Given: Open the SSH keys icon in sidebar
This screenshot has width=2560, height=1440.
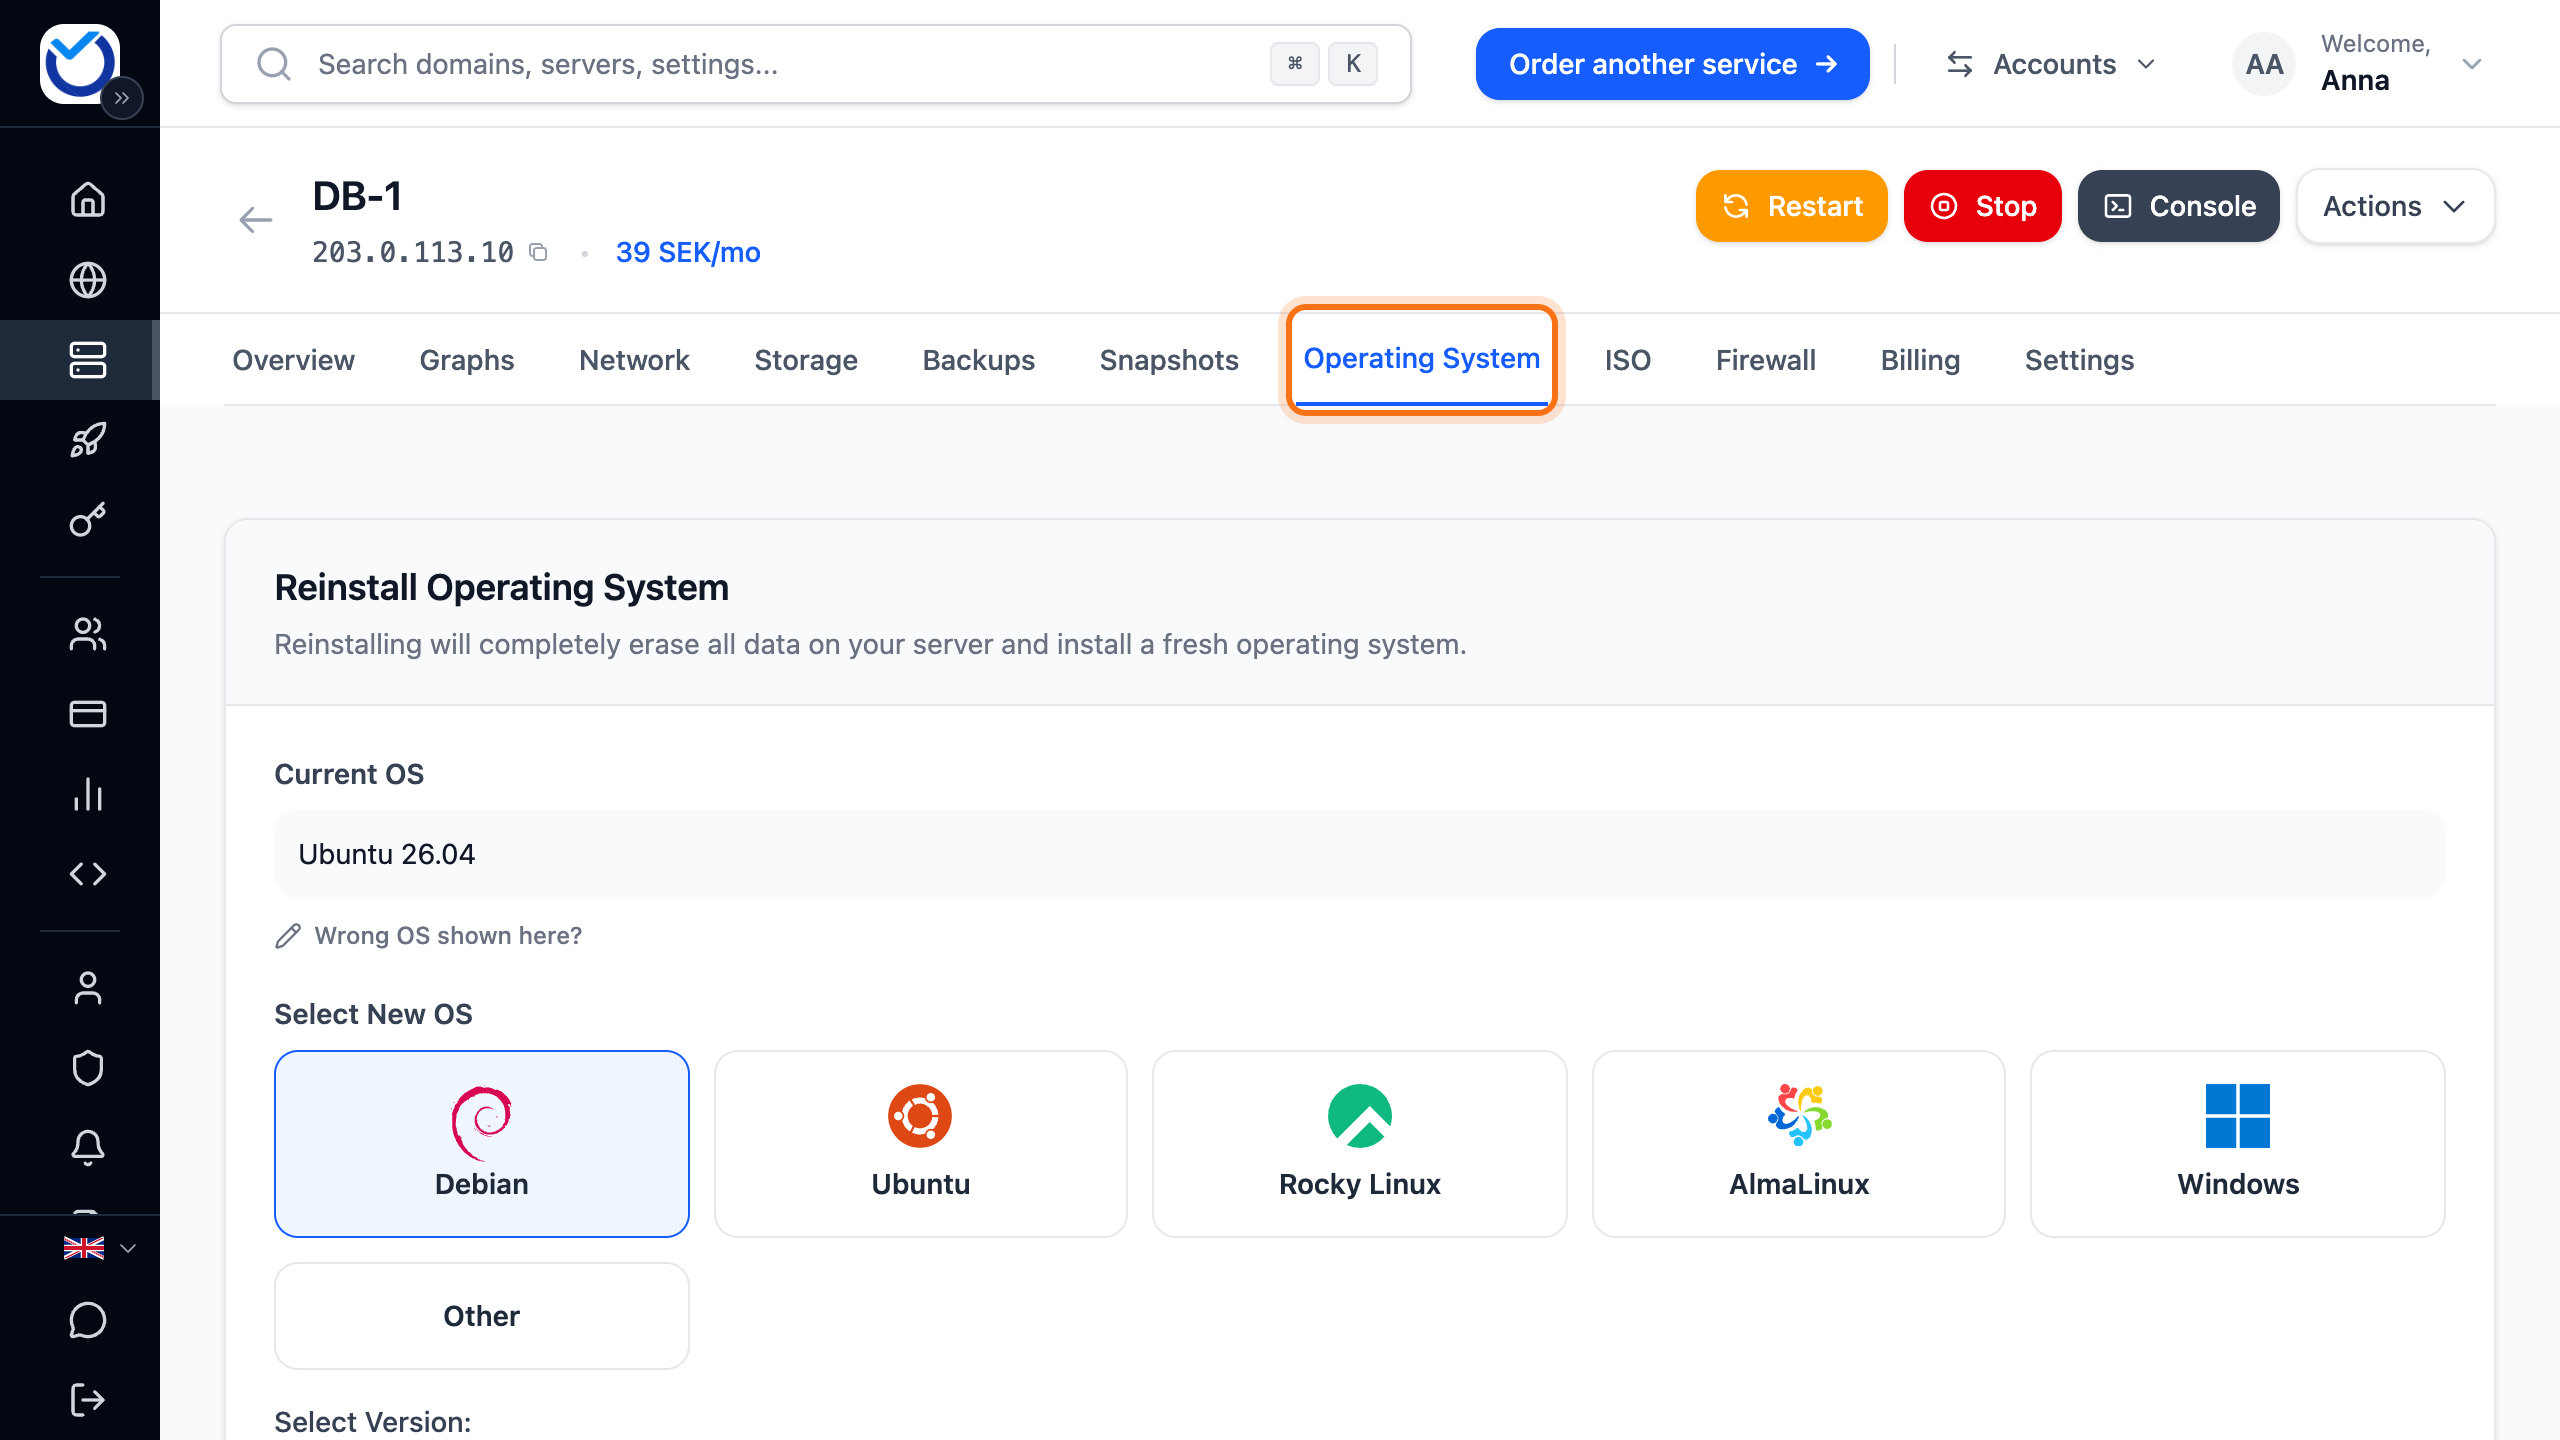Looking at the screenshot, I should click(88, 520).
